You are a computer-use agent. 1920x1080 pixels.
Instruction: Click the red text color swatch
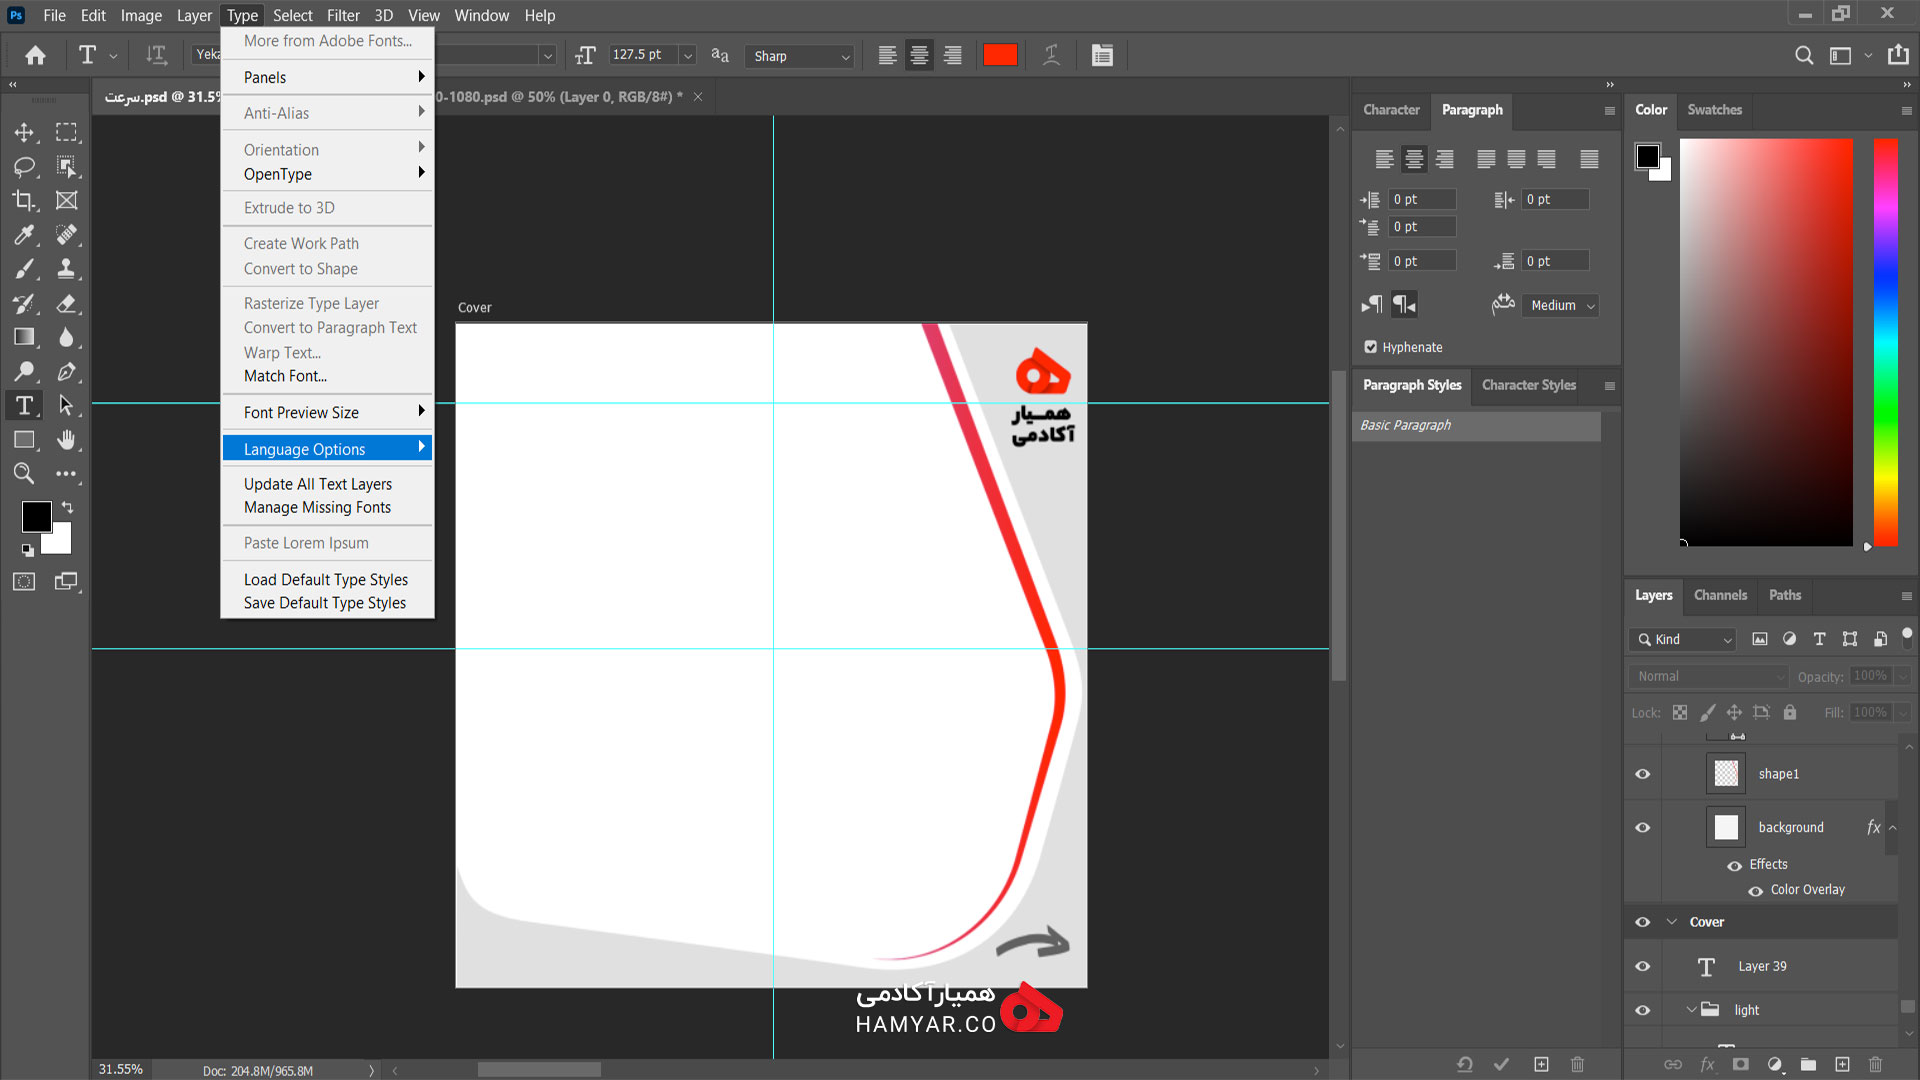point(1000,55)
